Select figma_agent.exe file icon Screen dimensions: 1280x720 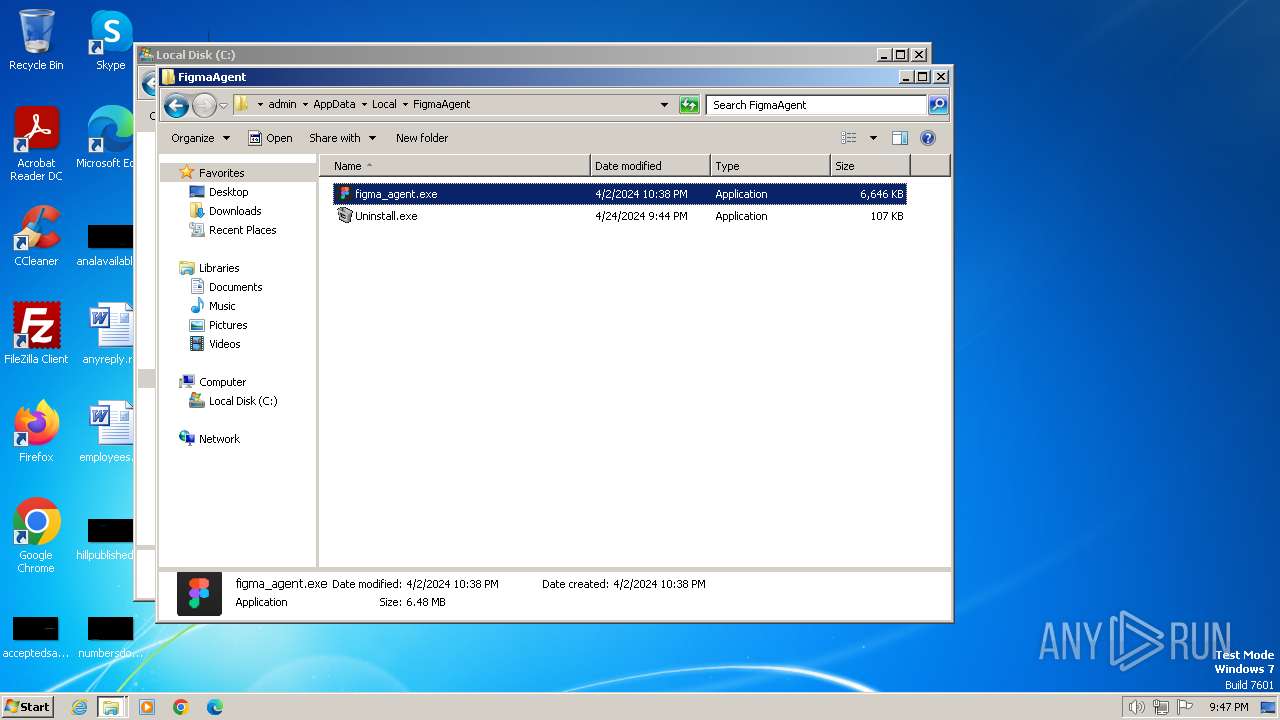tap(344, 194)
